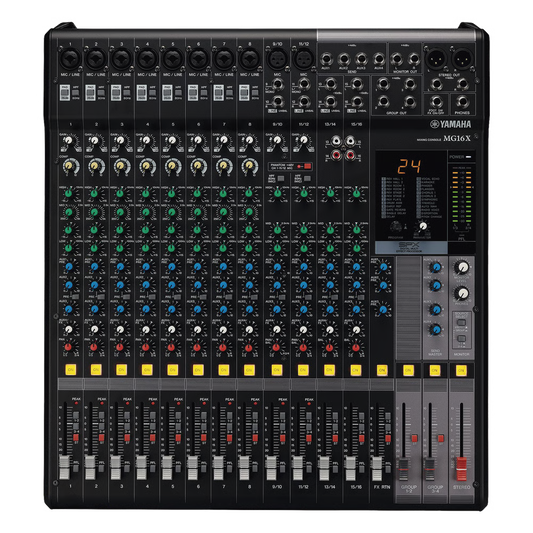Select the channel 1 PEAK LED
This screenshot has width=533, height=533.
[x=76, y=403]
